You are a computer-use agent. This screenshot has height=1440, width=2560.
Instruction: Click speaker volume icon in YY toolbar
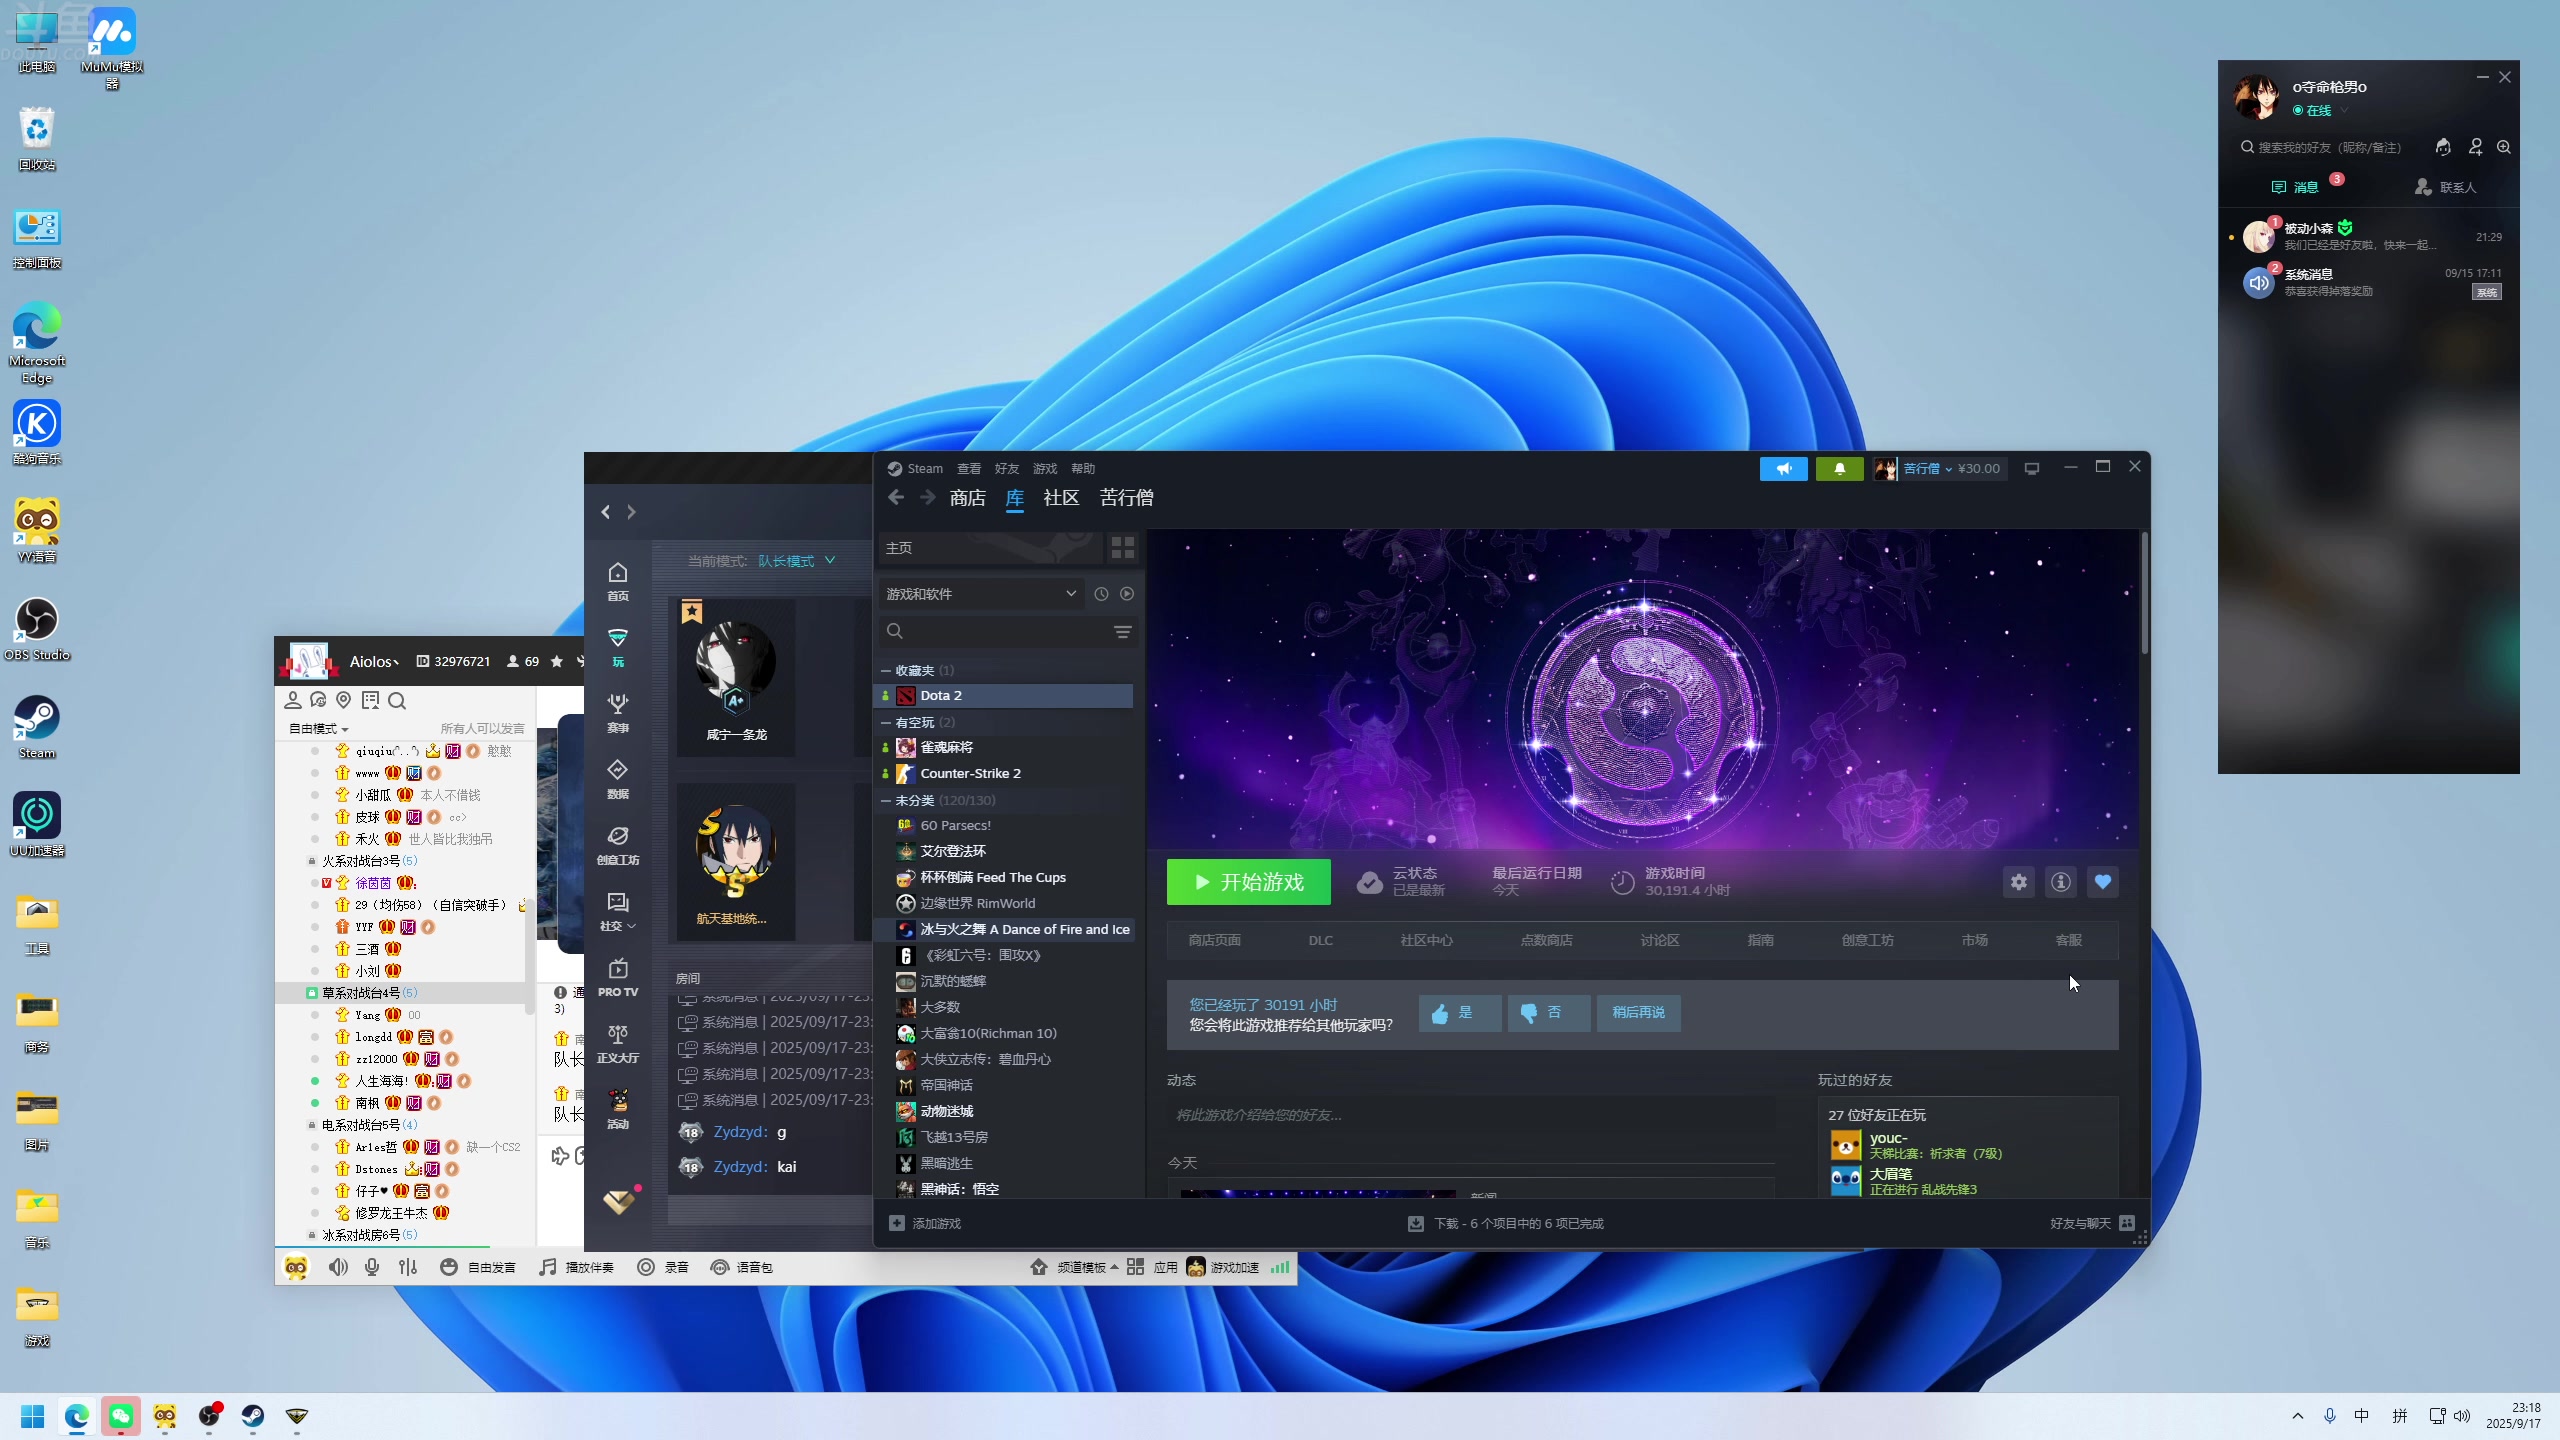click(339, 1267)
